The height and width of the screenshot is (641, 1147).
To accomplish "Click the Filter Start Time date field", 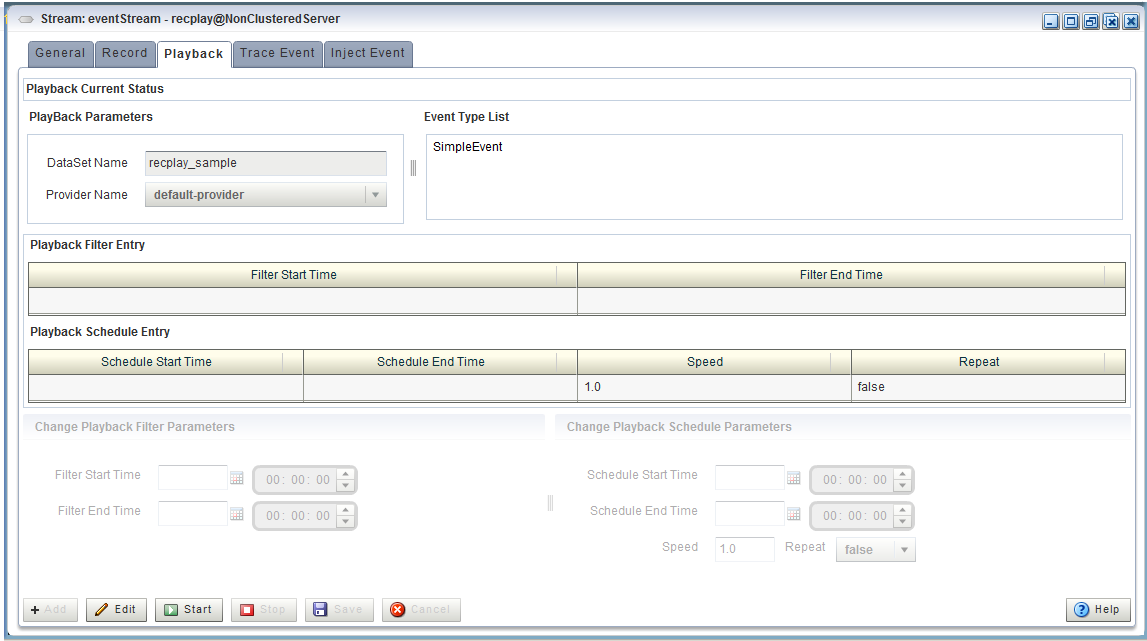I will coord(192,478).
